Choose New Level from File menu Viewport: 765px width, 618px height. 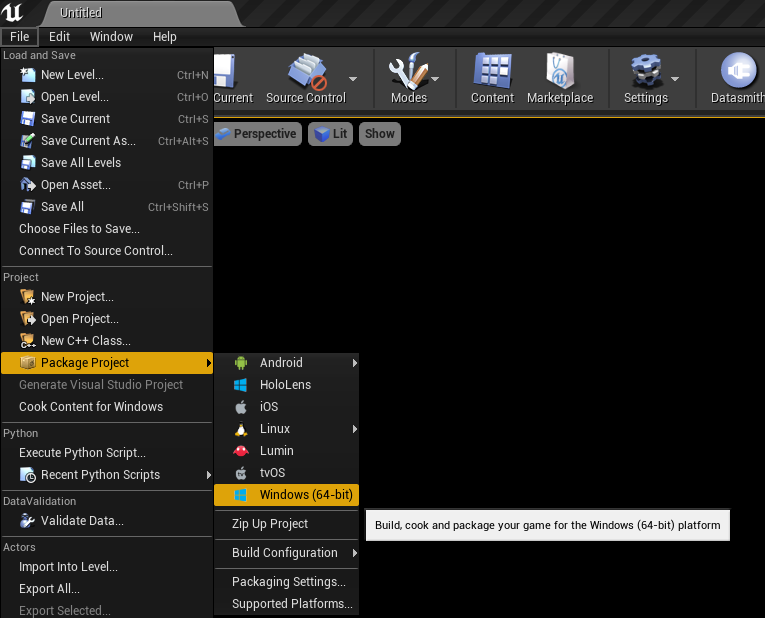(x=72, y=75)
